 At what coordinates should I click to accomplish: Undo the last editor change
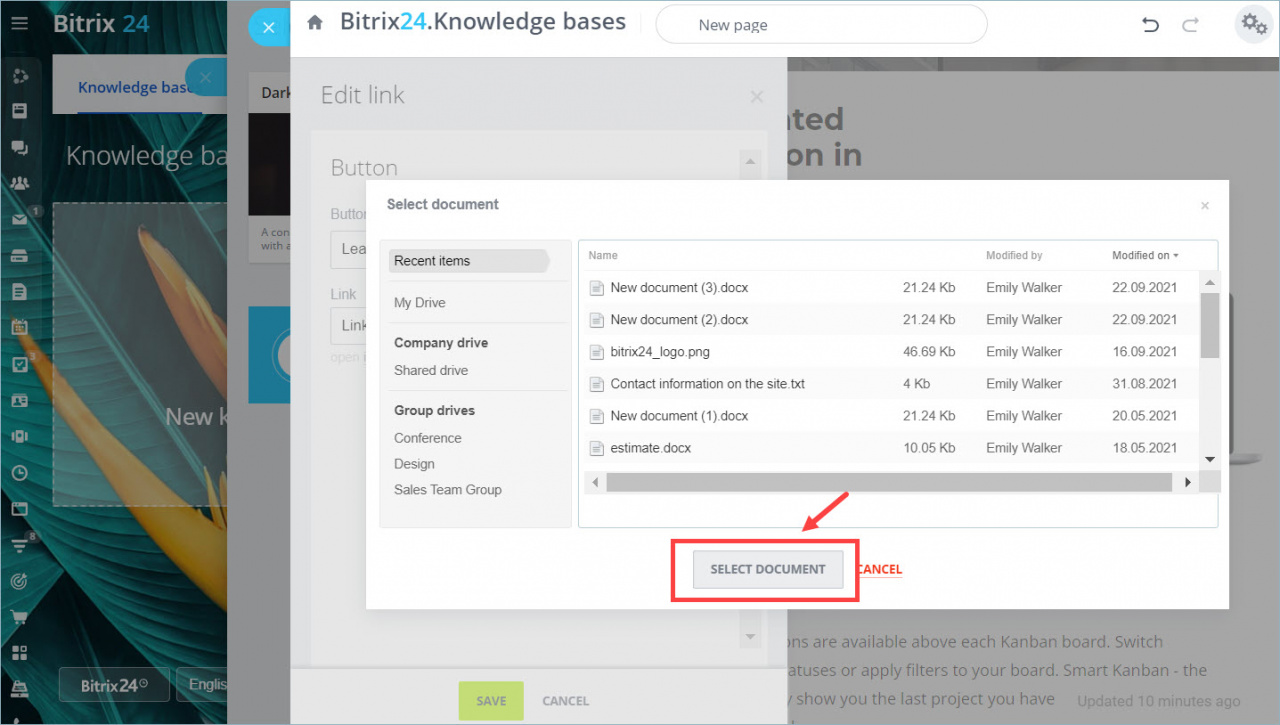(x=1150, y=25)
